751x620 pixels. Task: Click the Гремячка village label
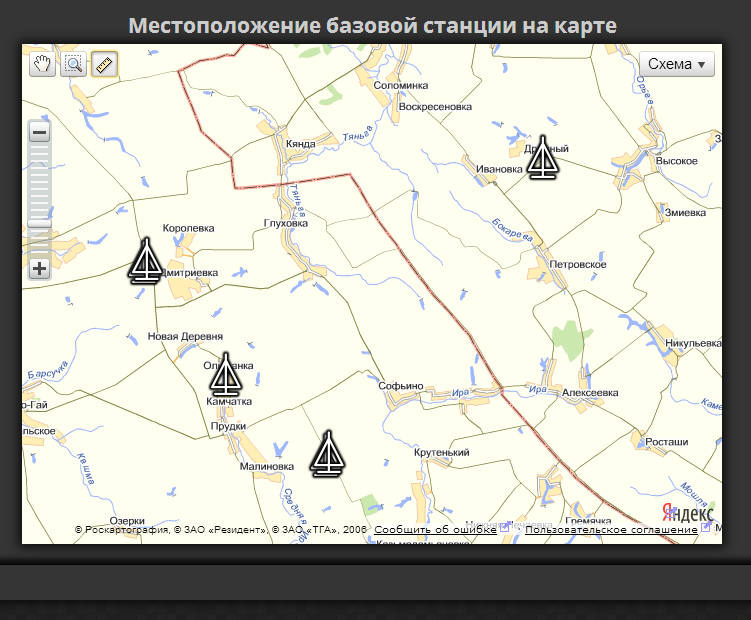click(588, 520)
